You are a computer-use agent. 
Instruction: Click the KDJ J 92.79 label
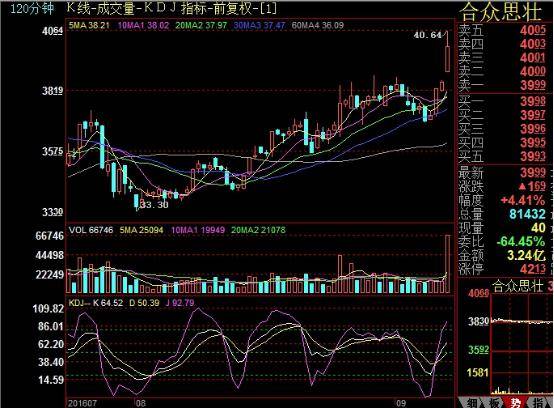point(180,303)
